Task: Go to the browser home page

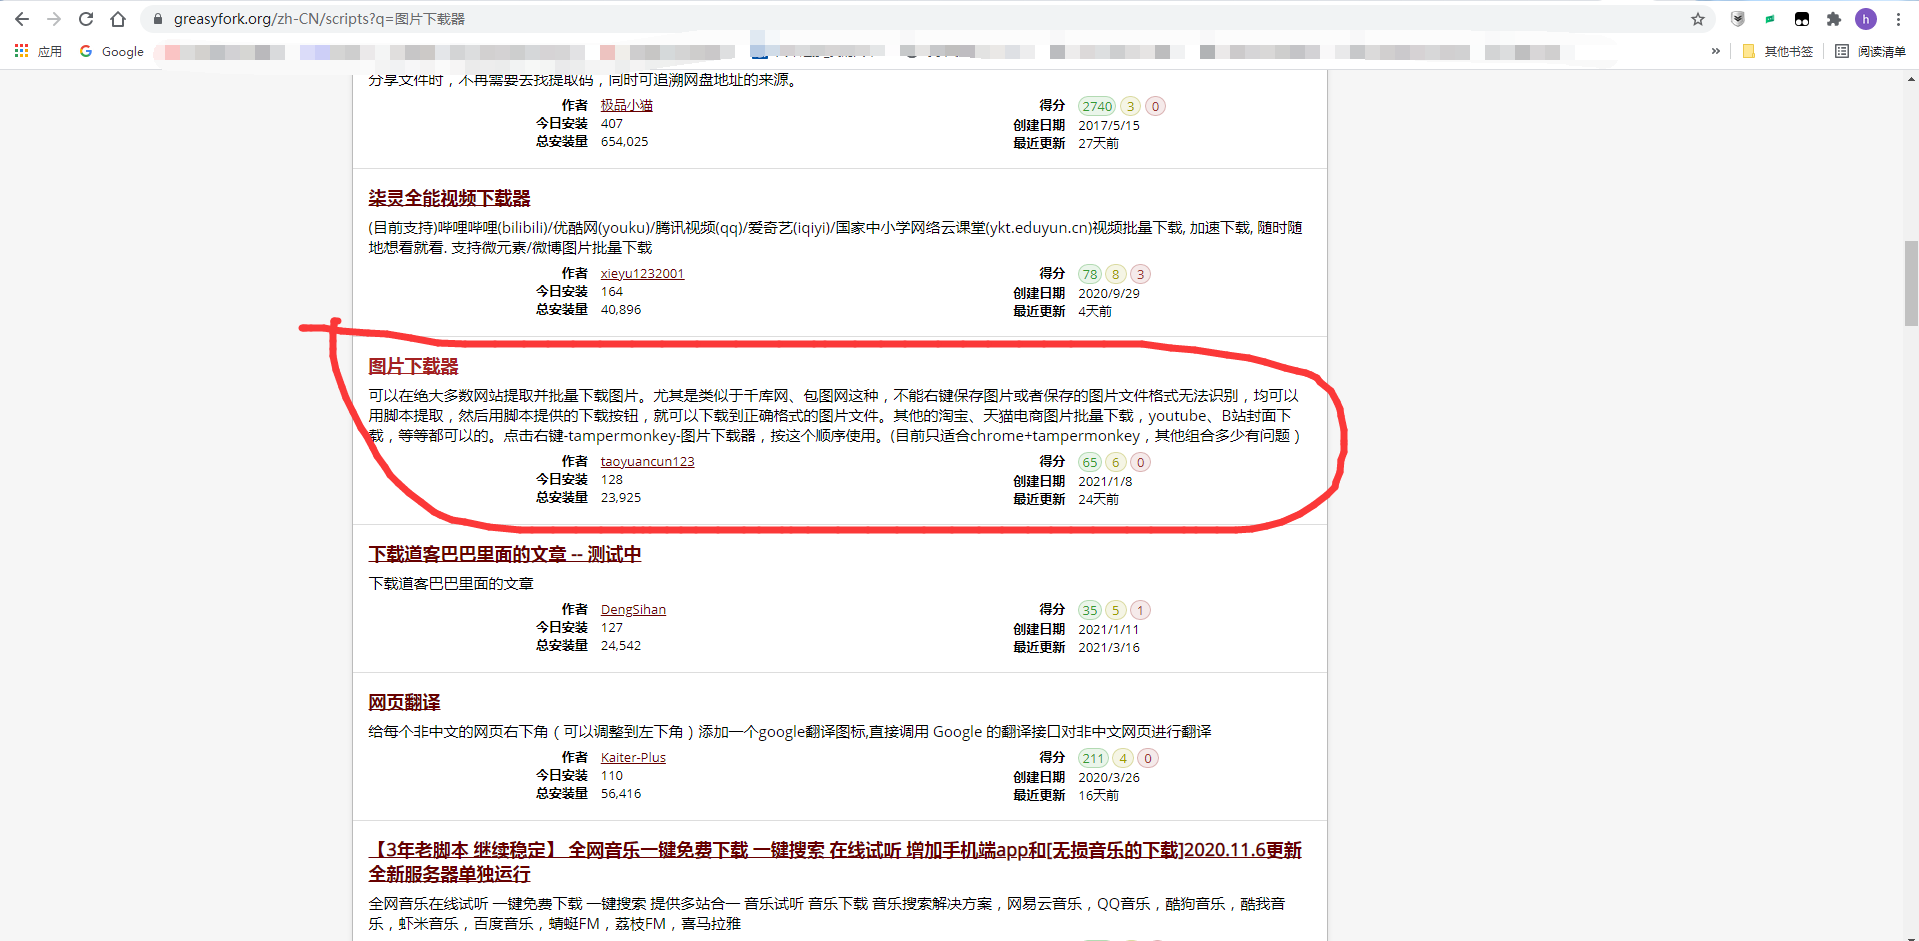Action: (118, 19)
